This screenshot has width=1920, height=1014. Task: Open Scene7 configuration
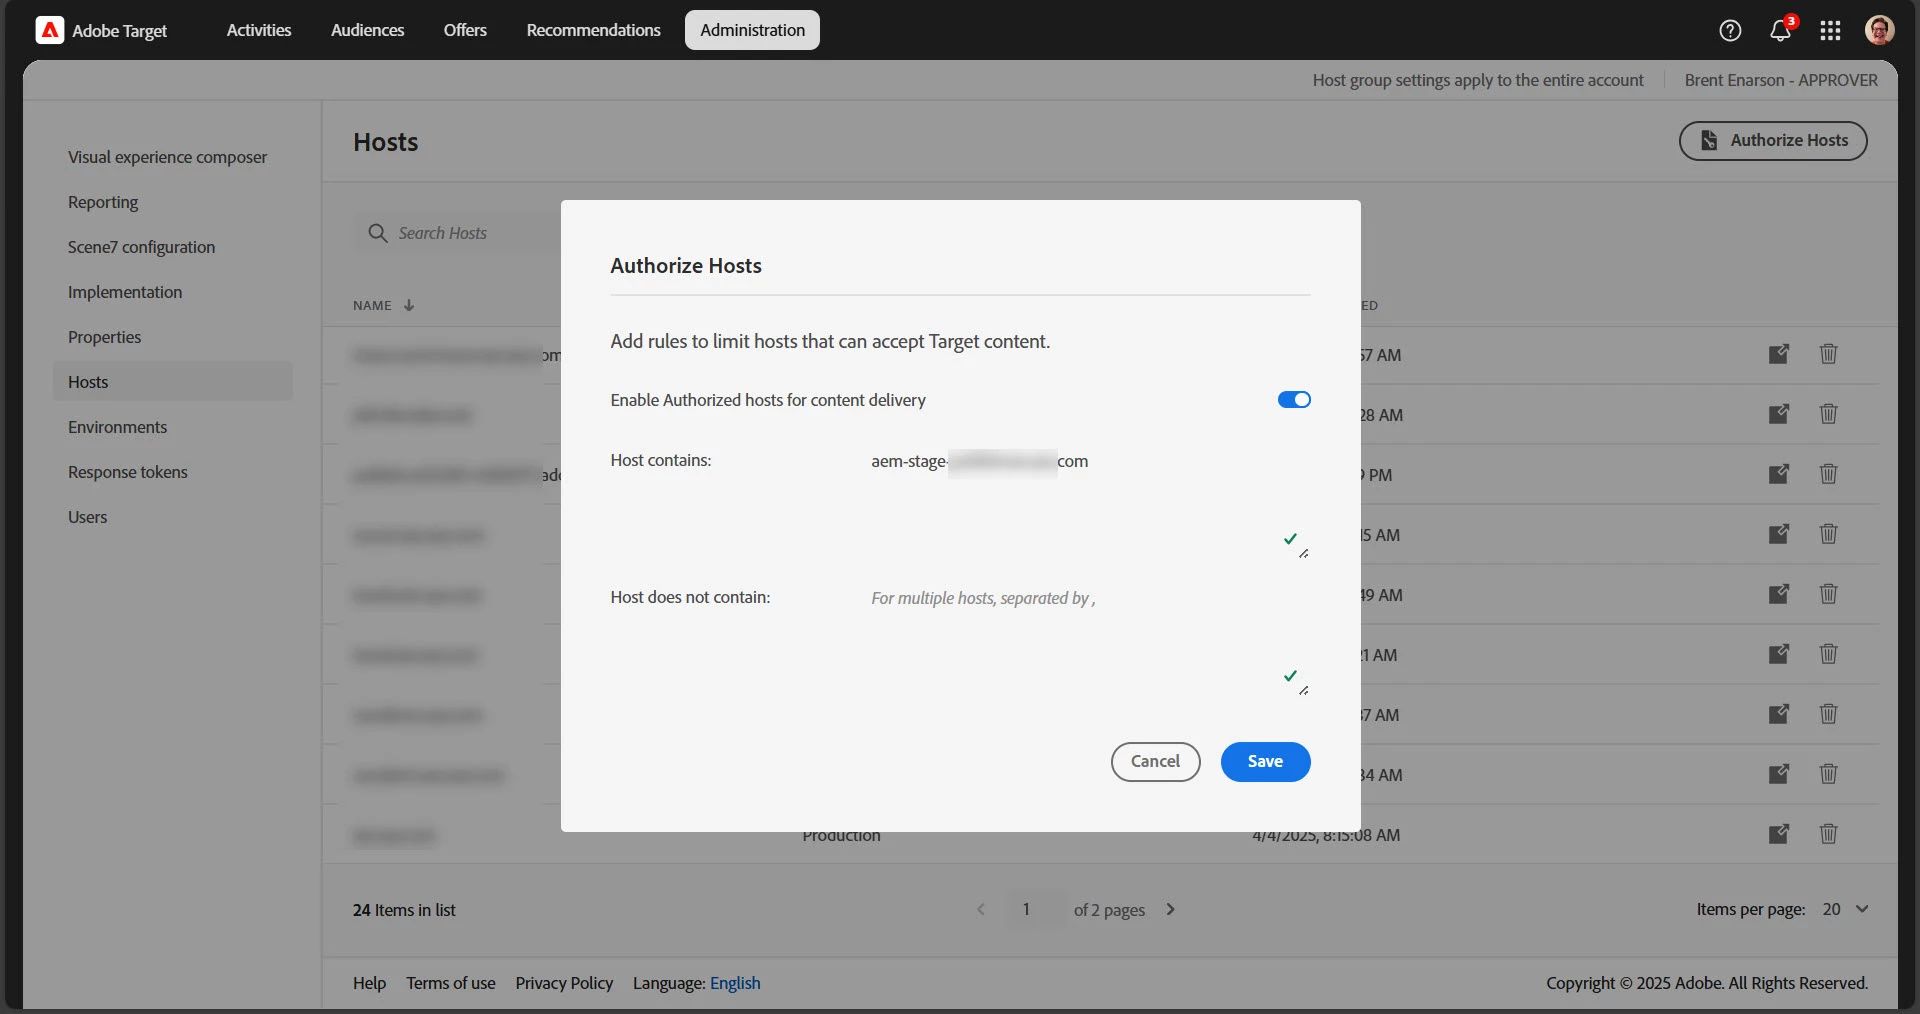141,247
